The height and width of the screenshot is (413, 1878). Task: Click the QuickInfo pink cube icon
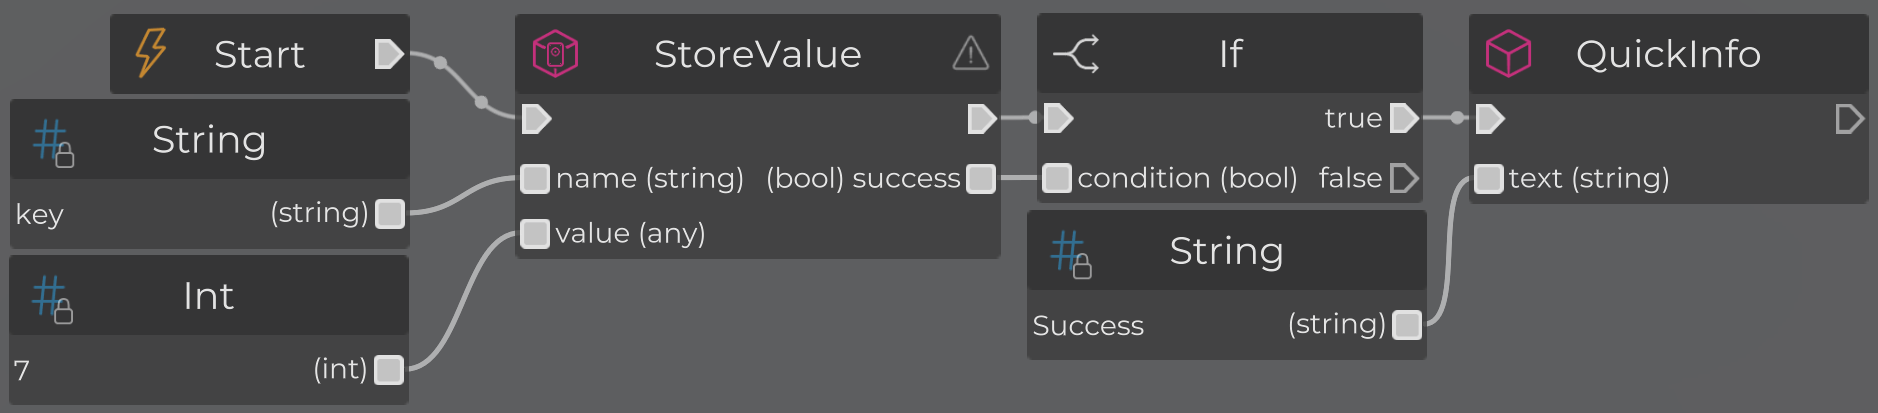click(1508, 53)
